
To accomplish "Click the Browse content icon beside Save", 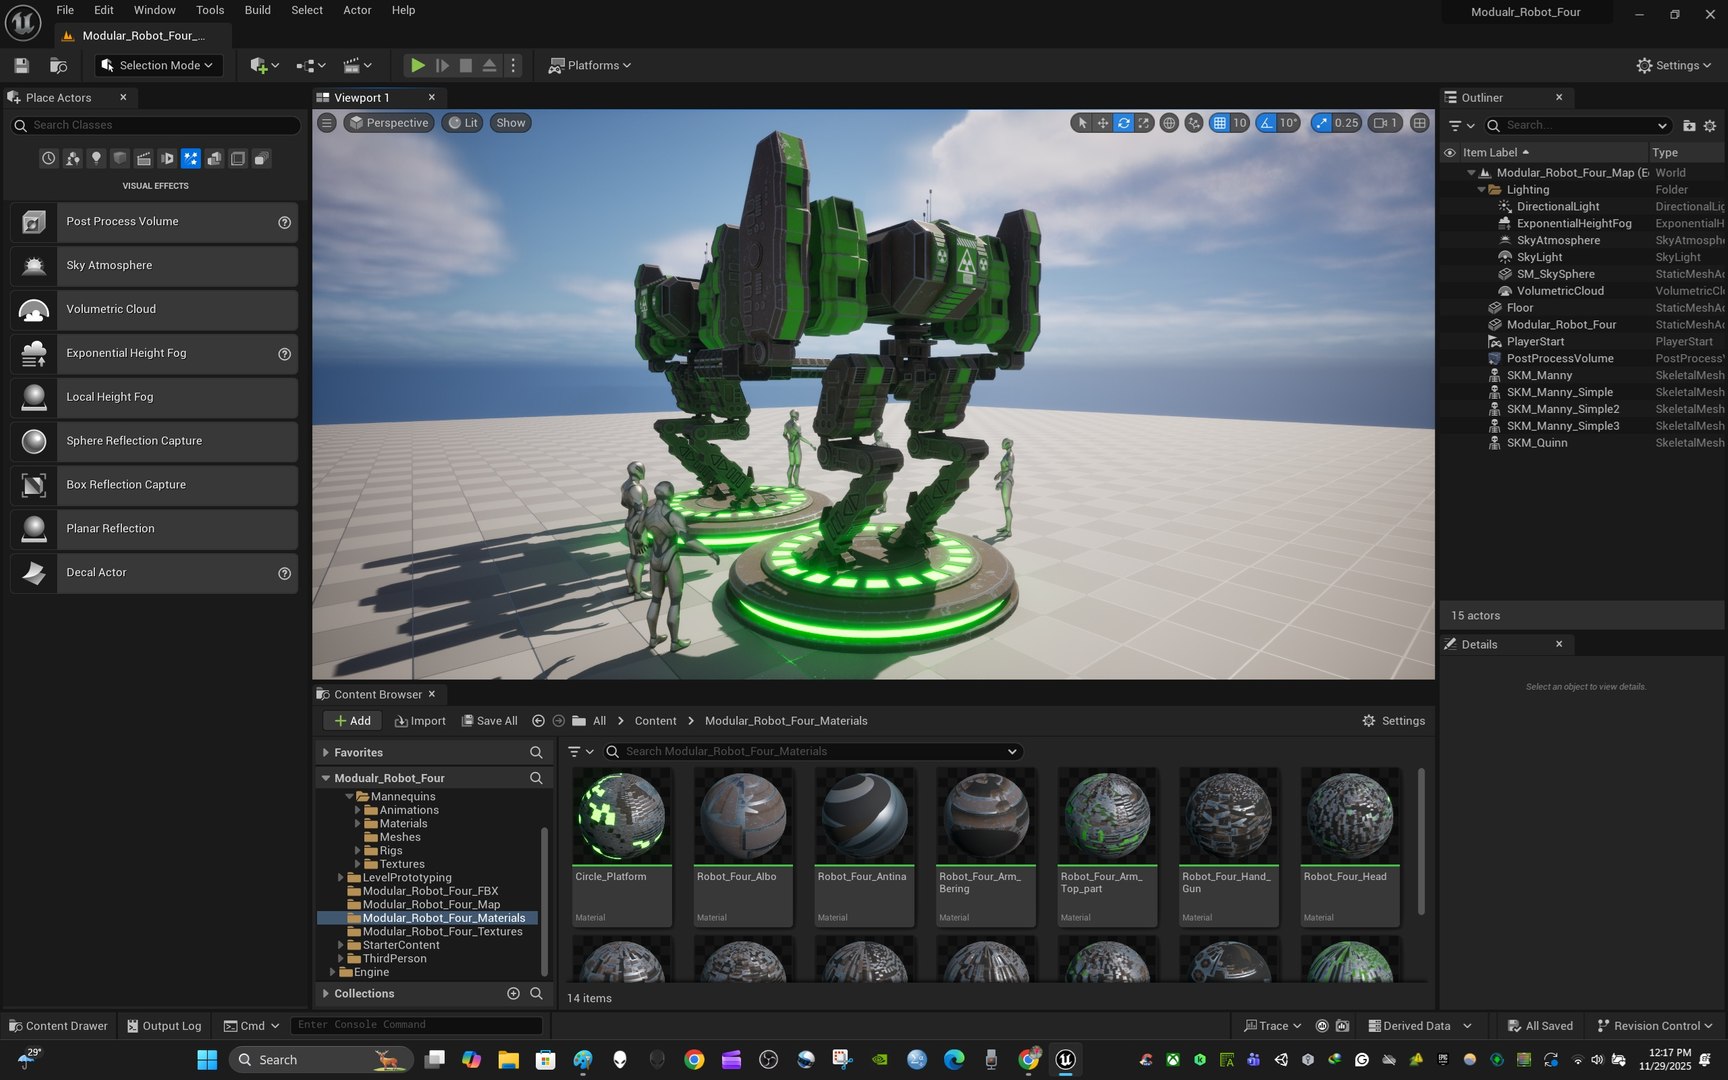I will tap(58, 66).
